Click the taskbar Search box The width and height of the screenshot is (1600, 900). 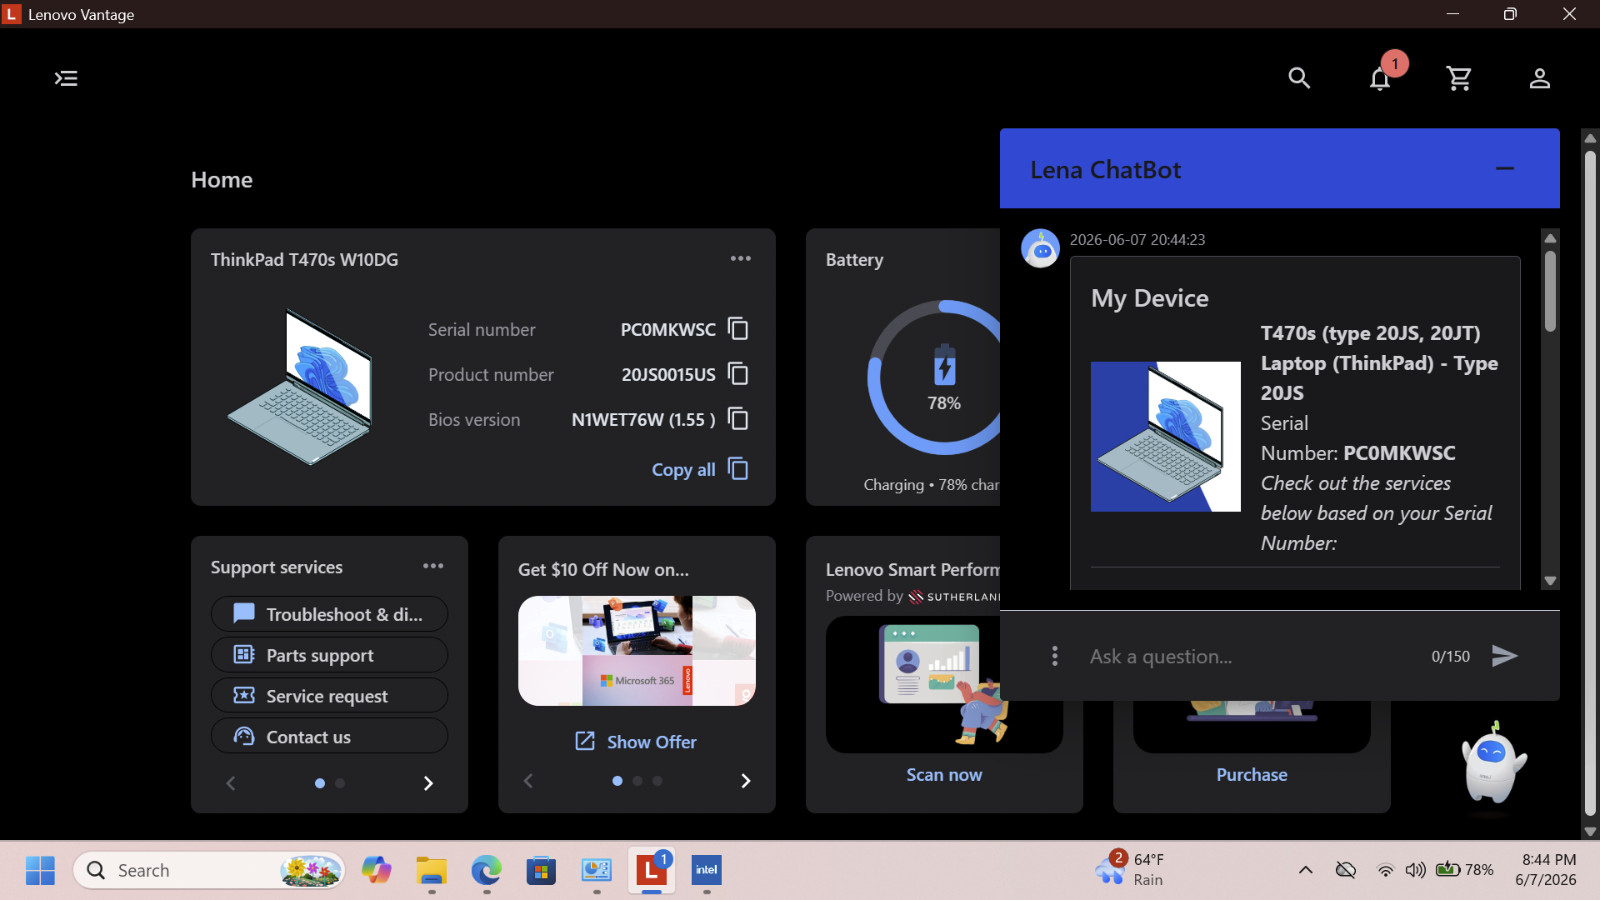pyautogui.click(x=209, y=871)
